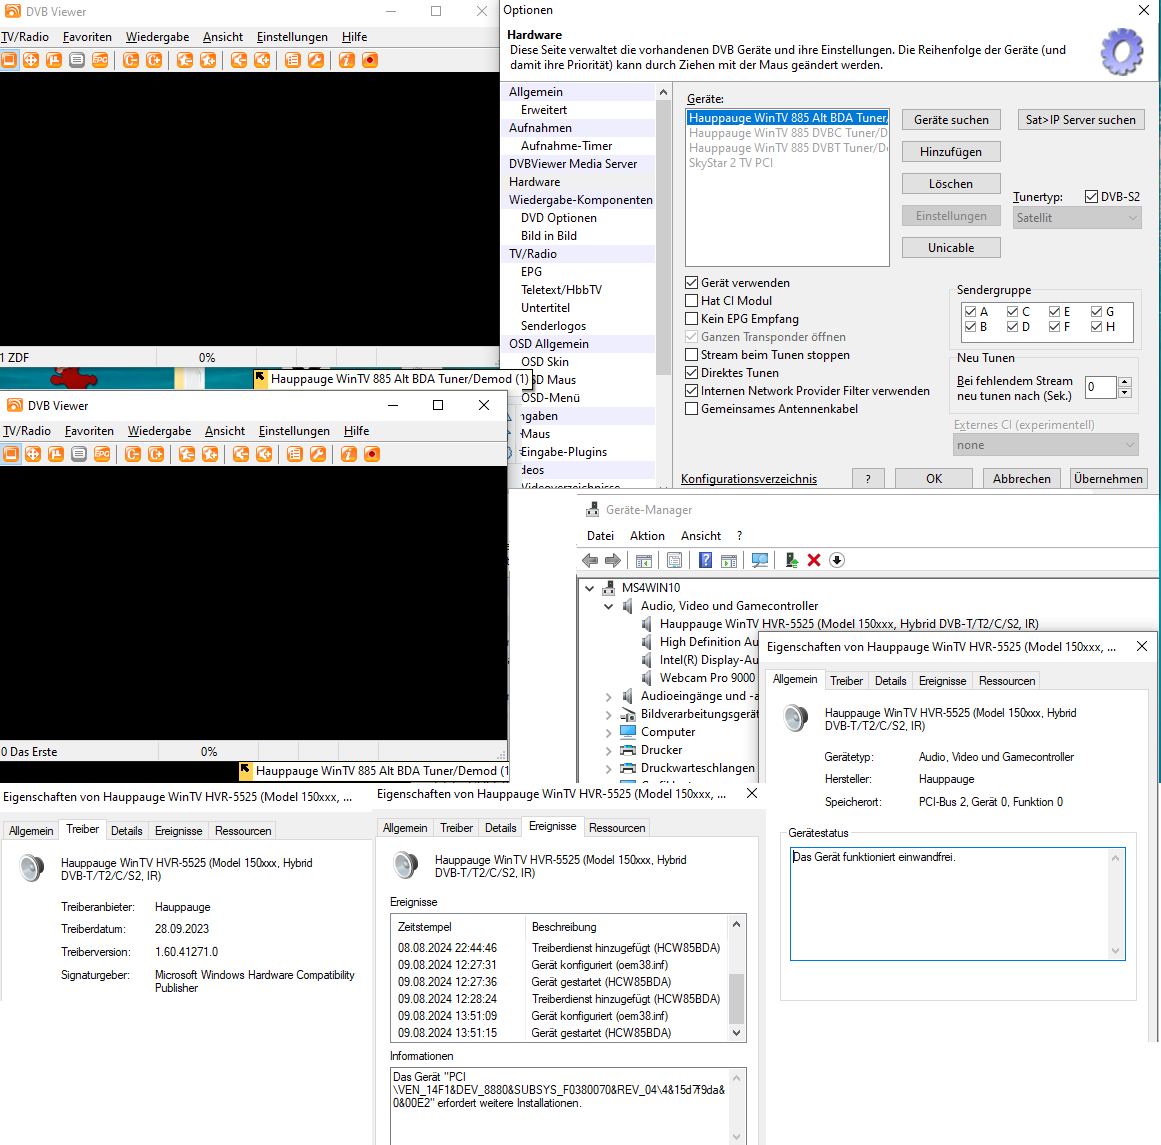Click the 'neu tunen nach (Sek.)' number field
The image size is (1161, 1145).
[x=1100, y=387]
